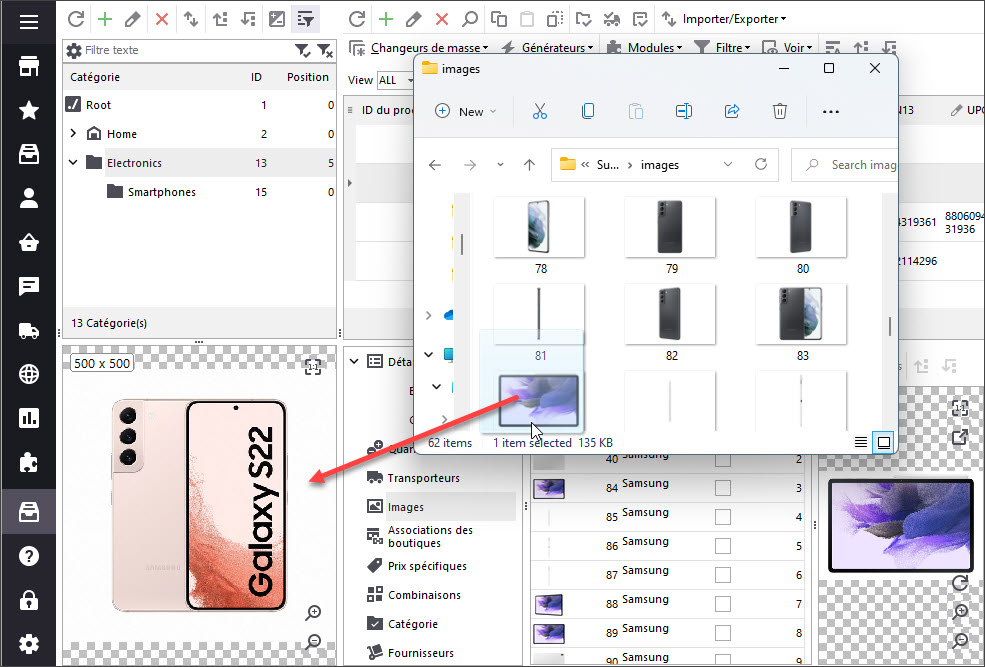Open the Générateurs dropdown
Image resolution: width=985 pixels, height=667 pixels.
point(547,48)
